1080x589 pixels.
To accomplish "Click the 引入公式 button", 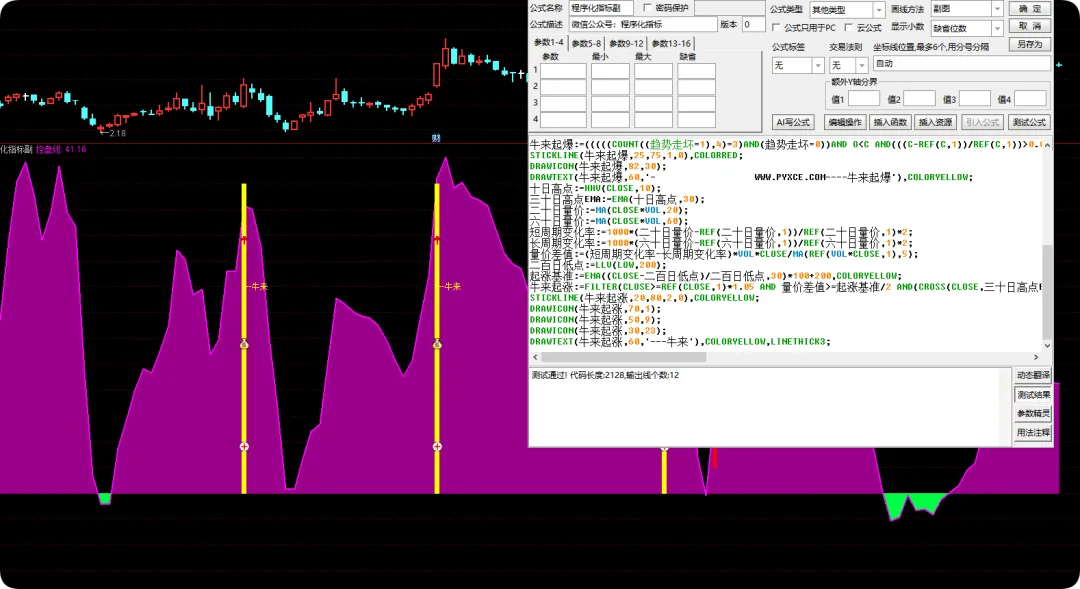I will point(982,122).
